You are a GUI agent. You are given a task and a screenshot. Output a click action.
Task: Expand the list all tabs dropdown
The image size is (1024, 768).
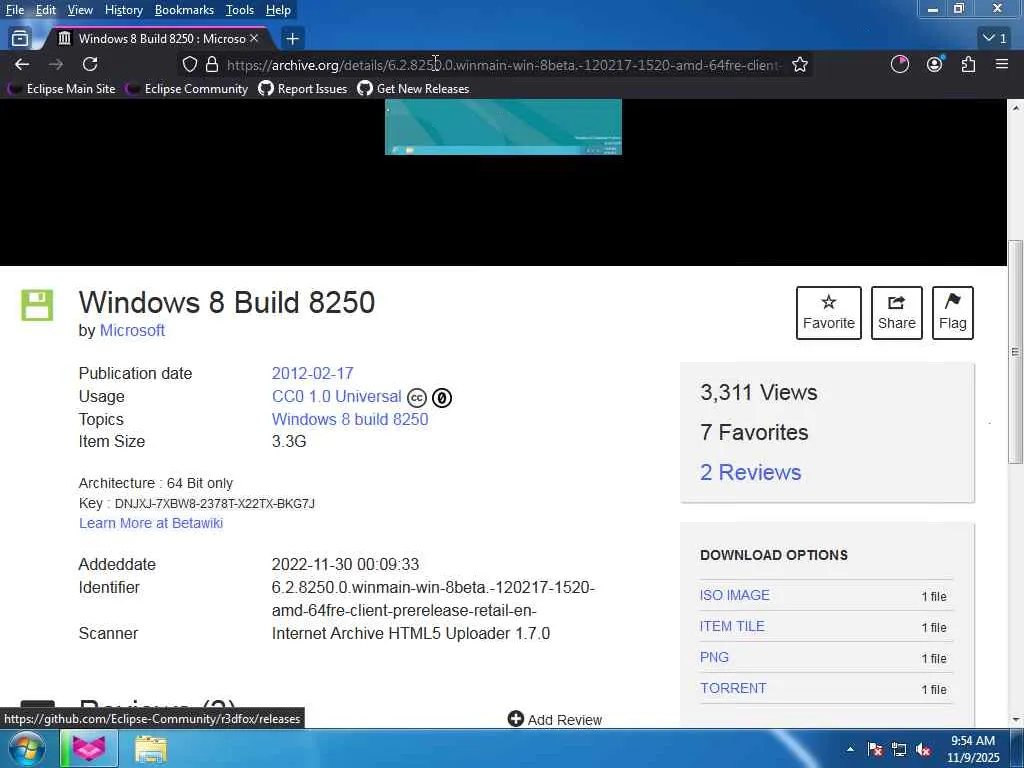click(995, 39)
